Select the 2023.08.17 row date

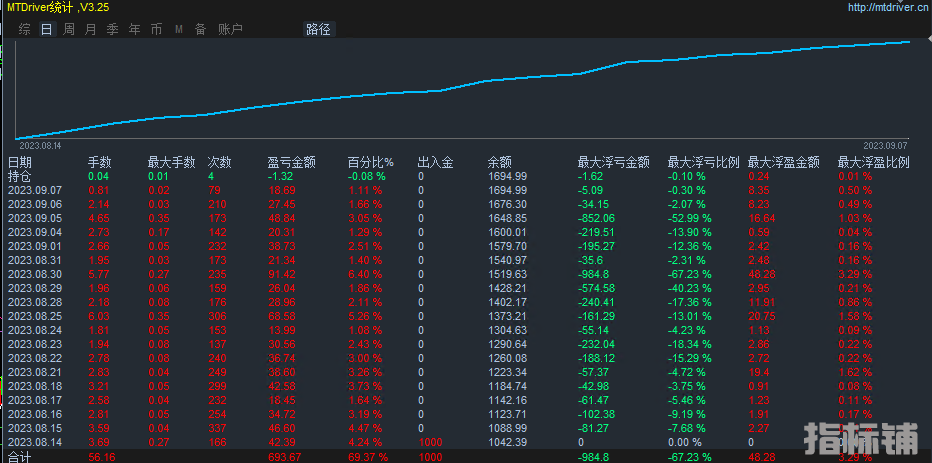click(x=33, y=401)
